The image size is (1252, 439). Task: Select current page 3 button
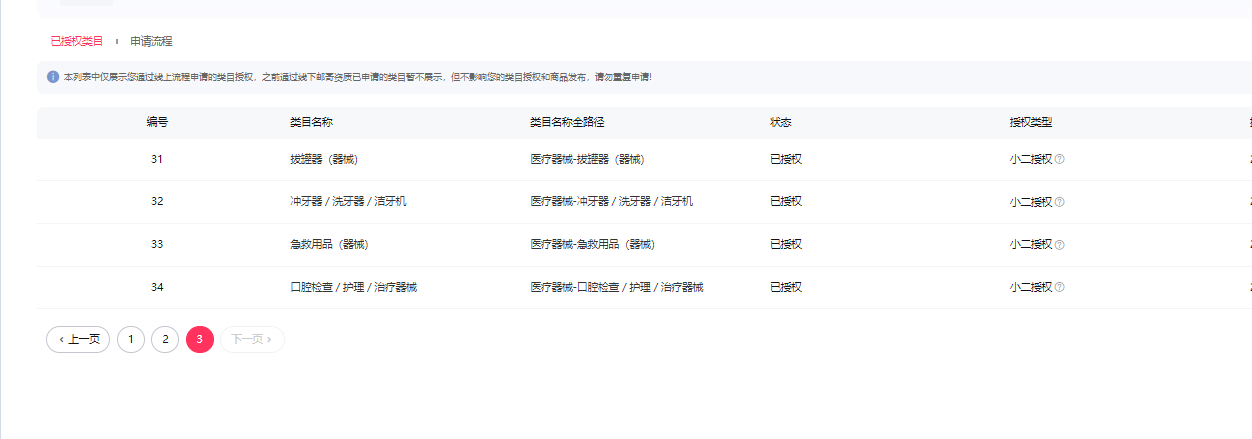coord(200,340)
